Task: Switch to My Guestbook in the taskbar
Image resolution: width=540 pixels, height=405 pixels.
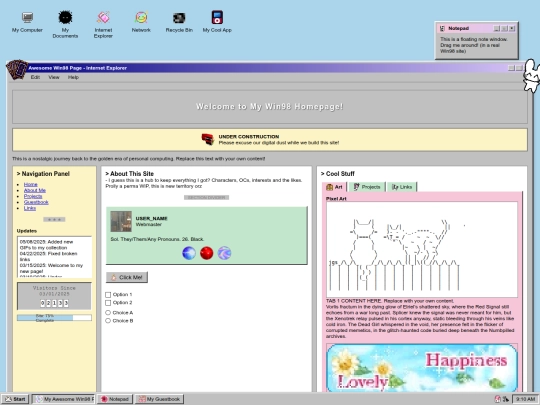Action: [x=159, y=399]
